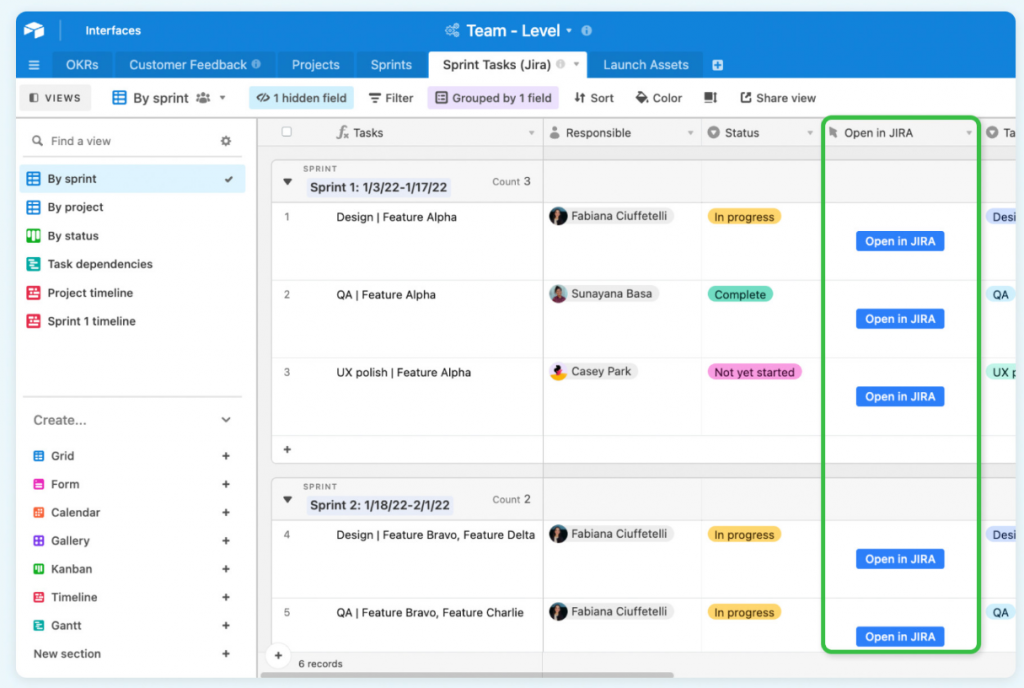The width and height of the screenshot is (1024, 688).
Task: Add a new Calendar view with plus icon
Action: point(225,512)
